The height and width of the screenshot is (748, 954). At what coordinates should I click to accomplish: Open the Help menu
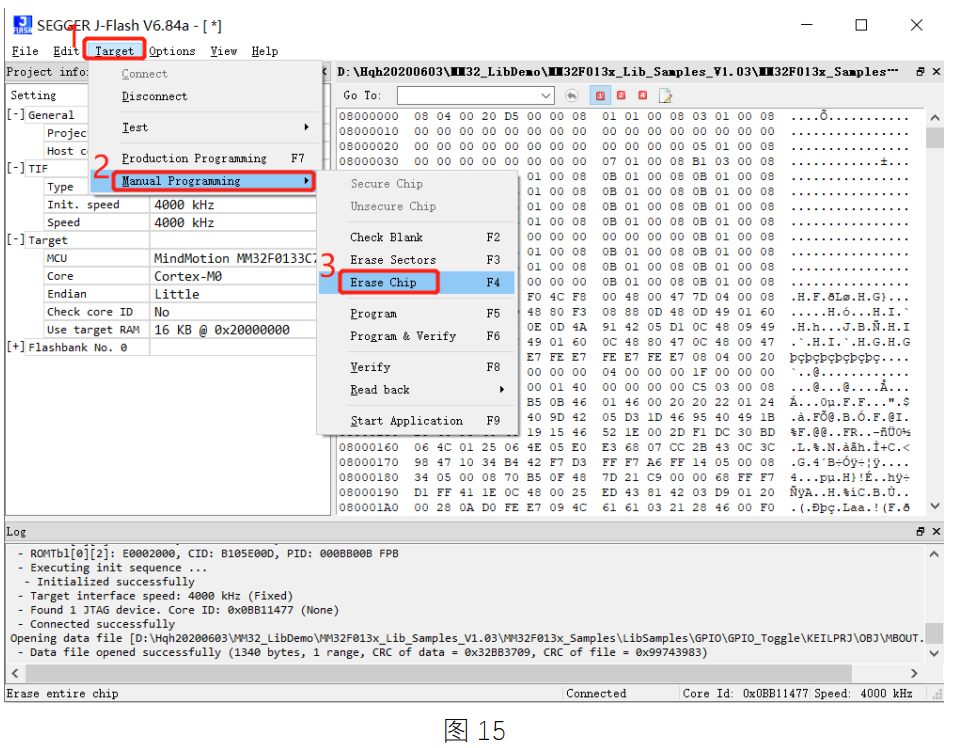[x=265, y=51]
